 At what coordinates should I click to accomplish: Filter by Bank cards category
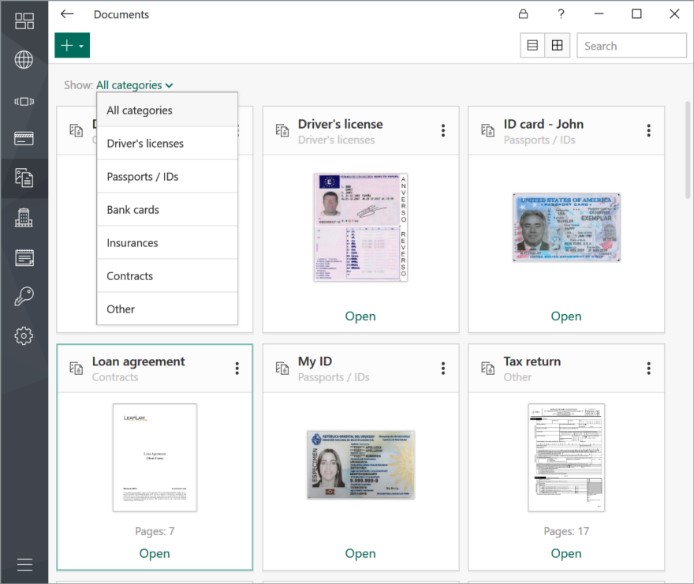click(x=167, y=210)
